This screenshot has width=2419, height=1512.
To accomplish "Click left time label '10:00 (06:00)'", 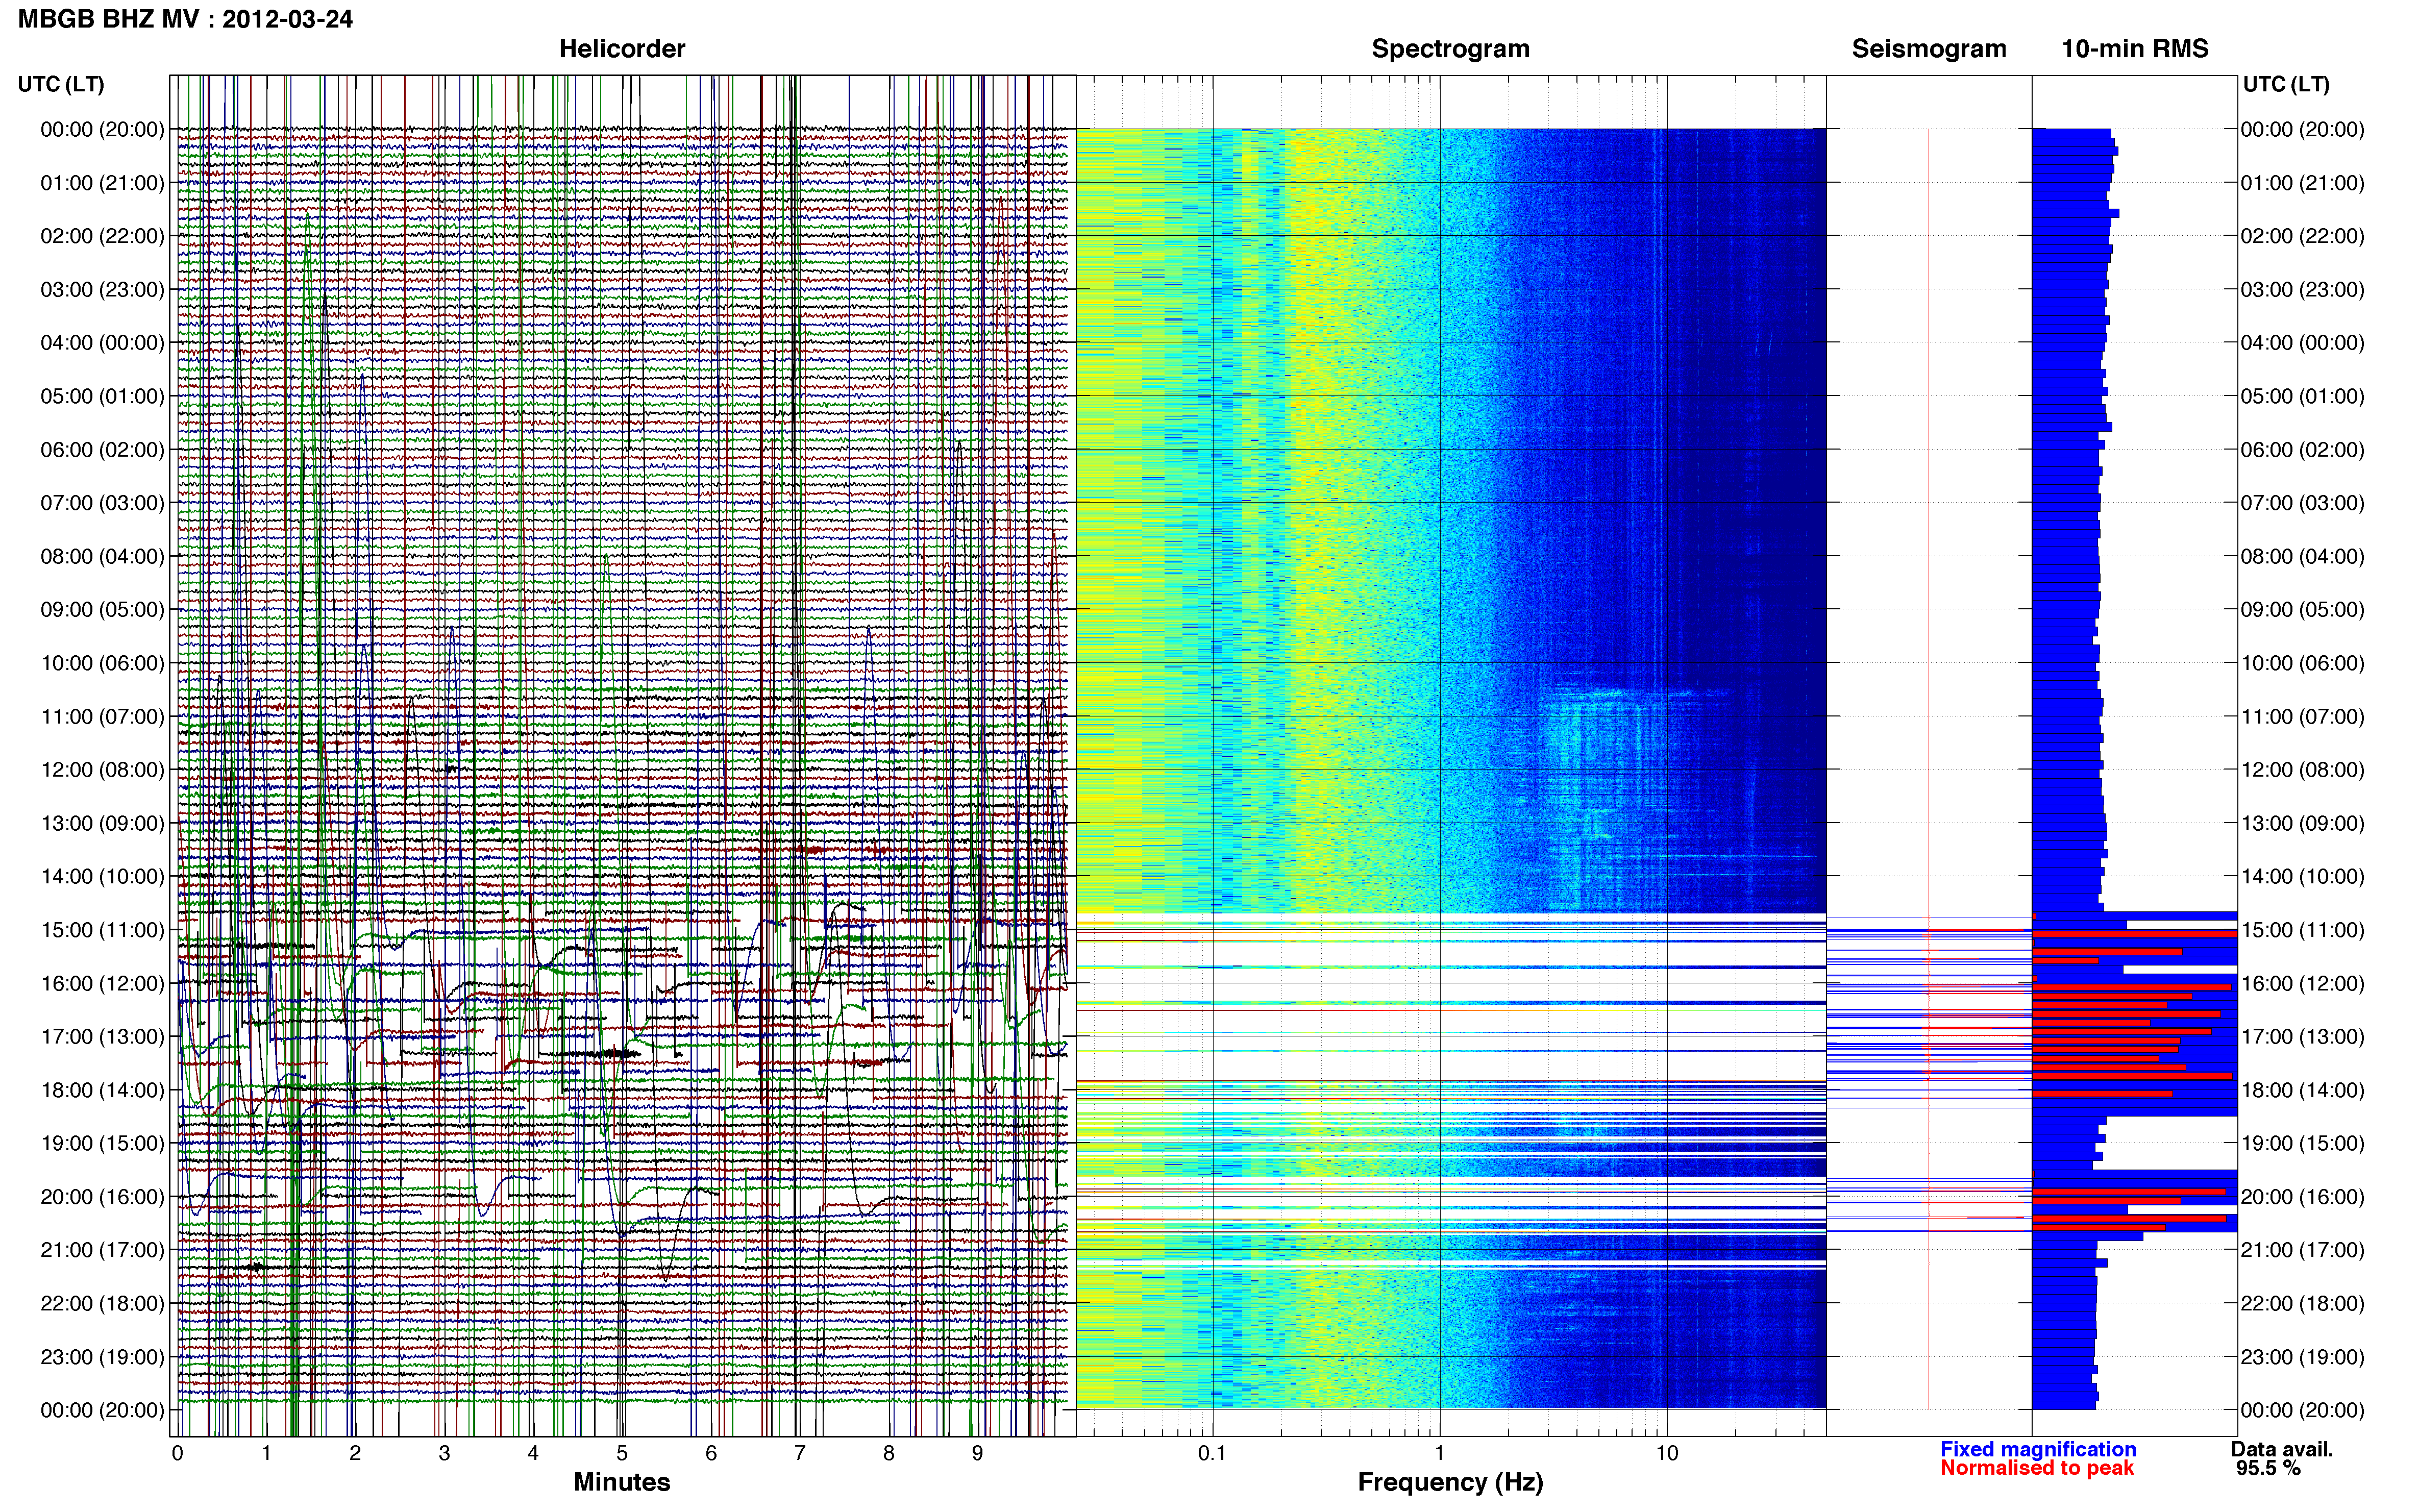I will coord(102,663).
